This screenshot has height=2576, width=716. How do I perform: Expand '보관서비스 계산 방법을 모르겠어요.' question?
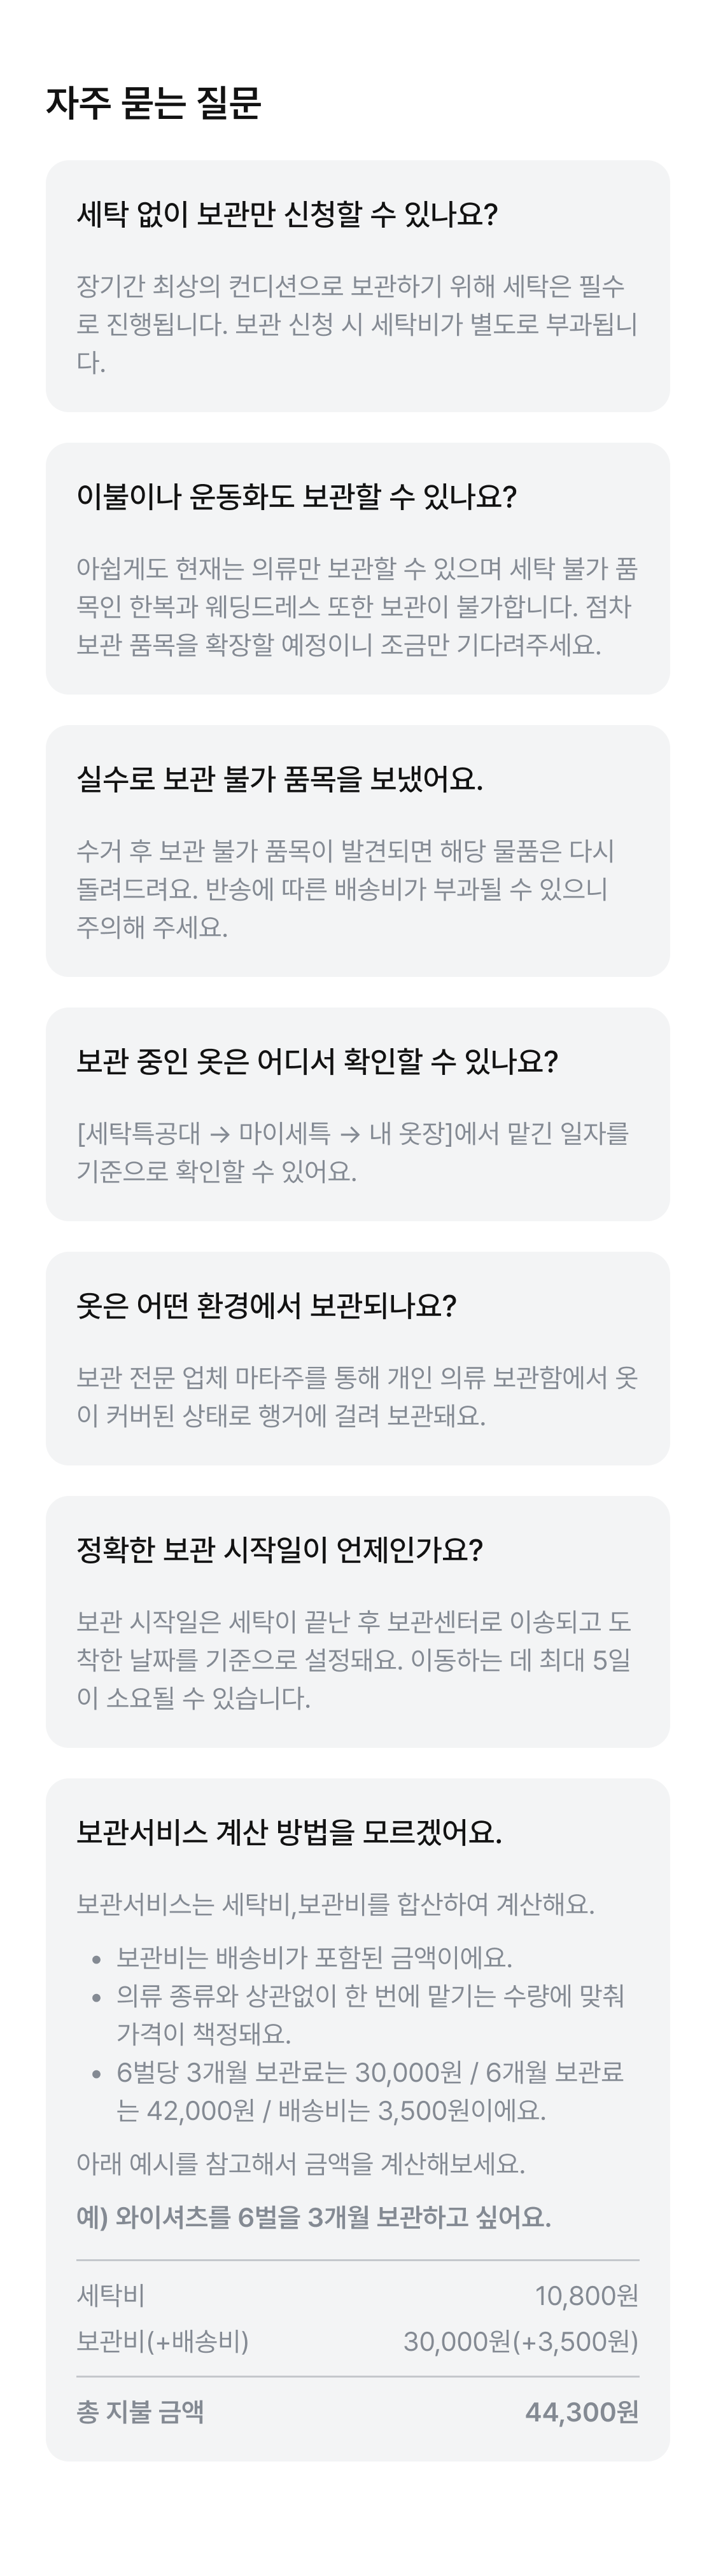[x=289, y=1832]
